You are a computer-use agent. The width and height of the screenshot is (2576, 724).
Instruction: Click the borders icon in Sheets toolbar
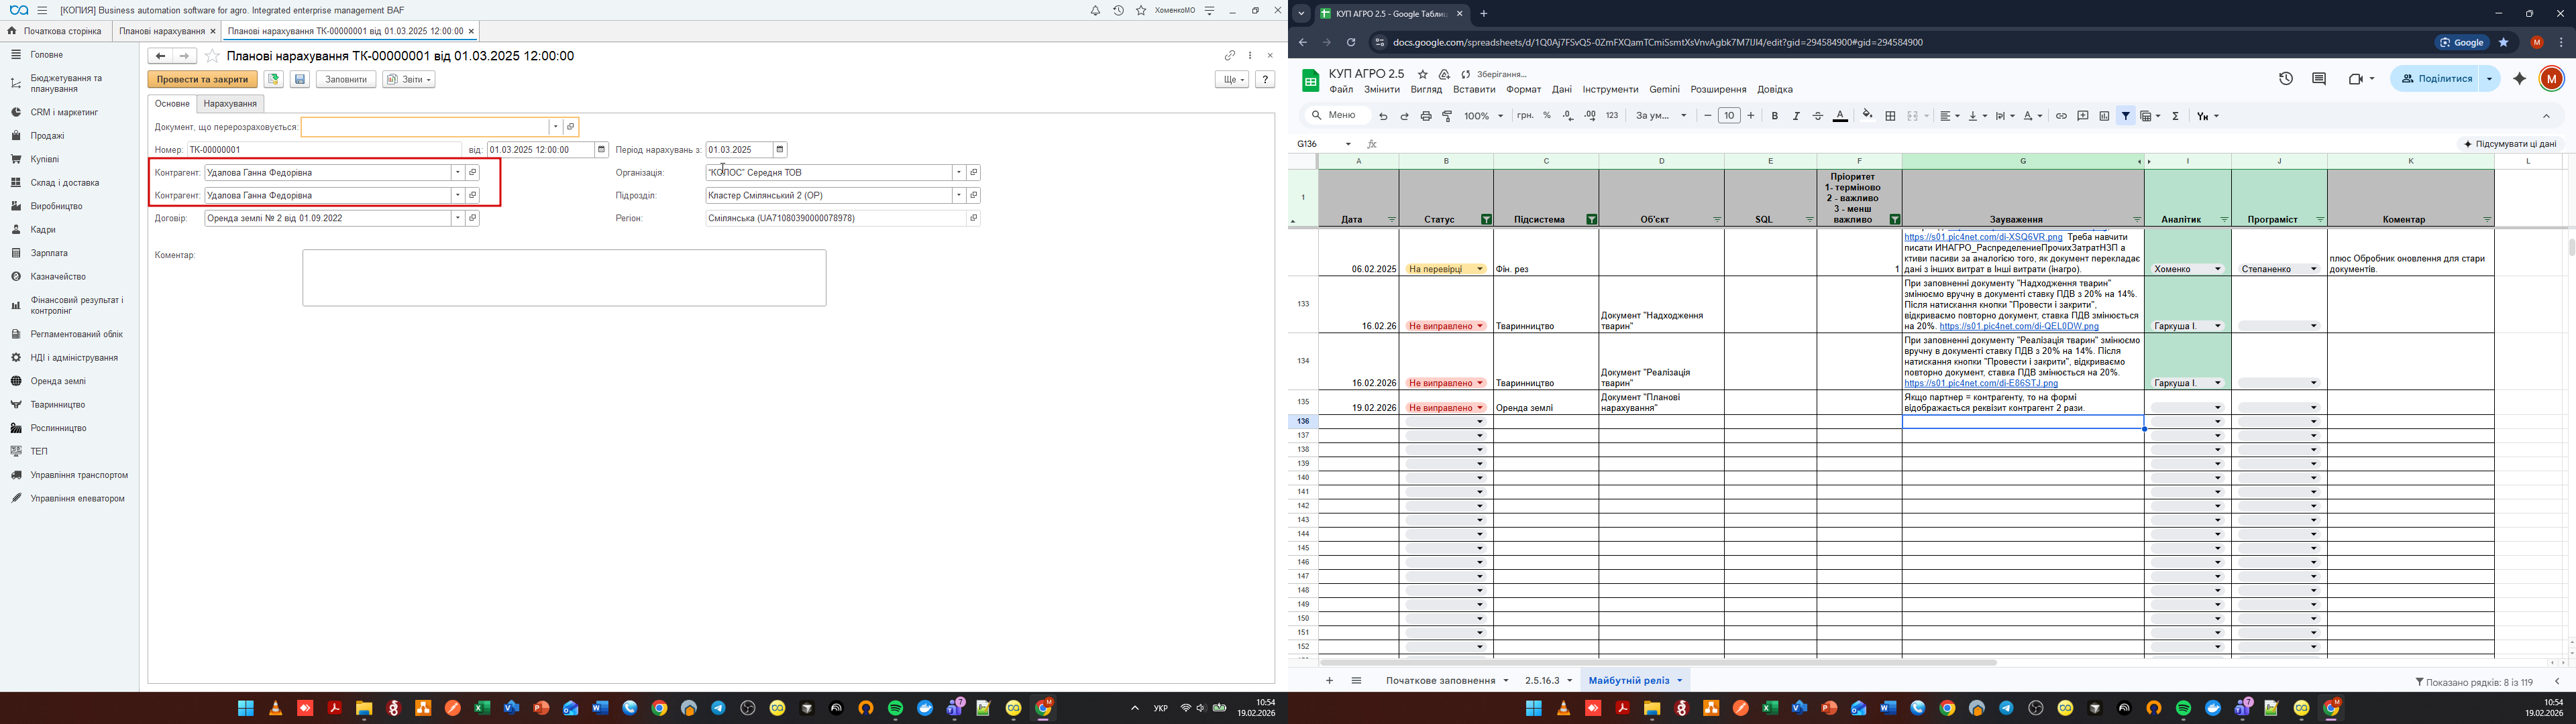coord(1890,116)
